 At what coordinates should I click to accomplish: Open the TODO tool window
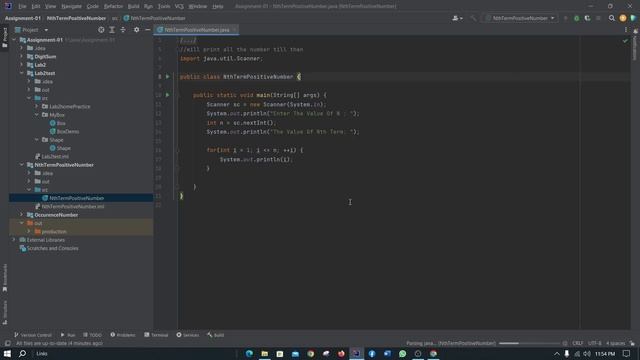[93, 335]
